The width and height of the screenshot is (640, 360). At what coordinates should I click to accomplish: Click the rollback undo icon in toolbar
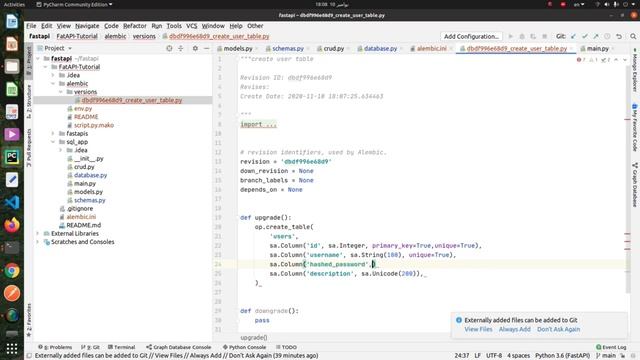tap(619, 36)
